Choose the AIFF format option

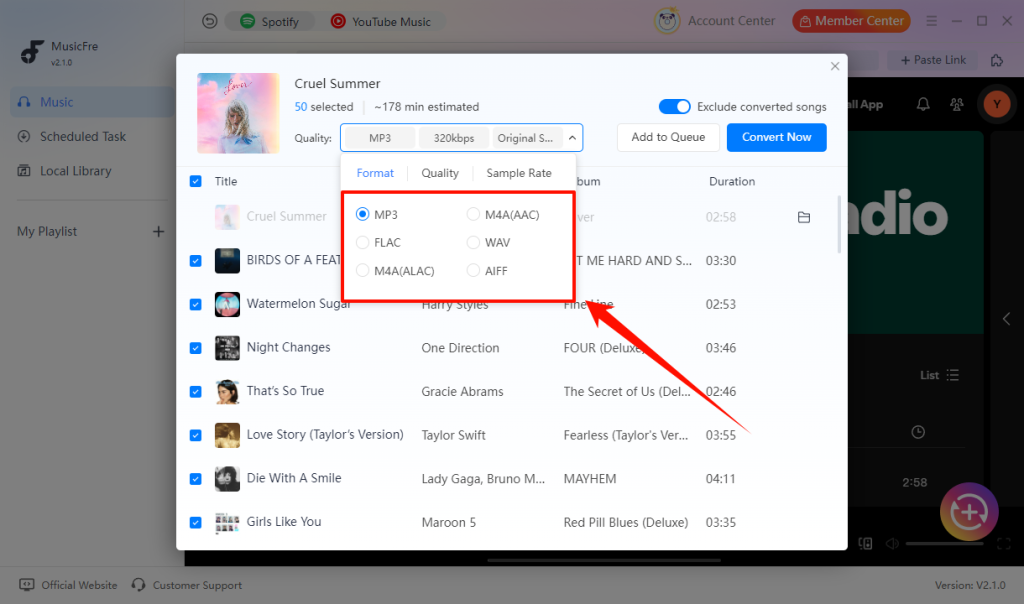tap(487, 271)
